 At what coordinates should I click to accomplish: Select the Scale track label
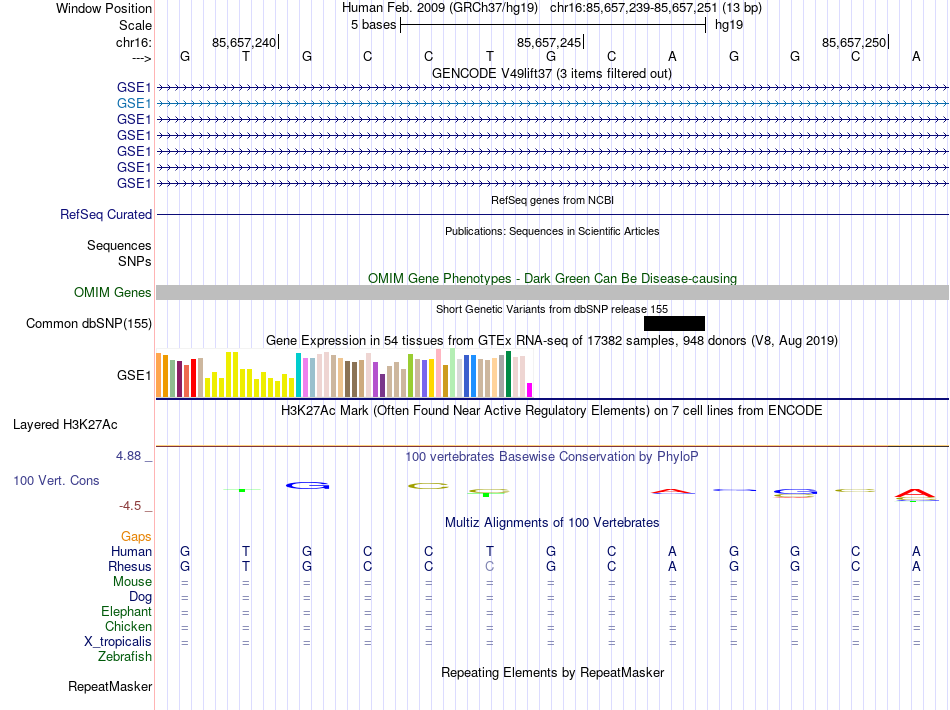pyautogui.click(x=135, y=25)
